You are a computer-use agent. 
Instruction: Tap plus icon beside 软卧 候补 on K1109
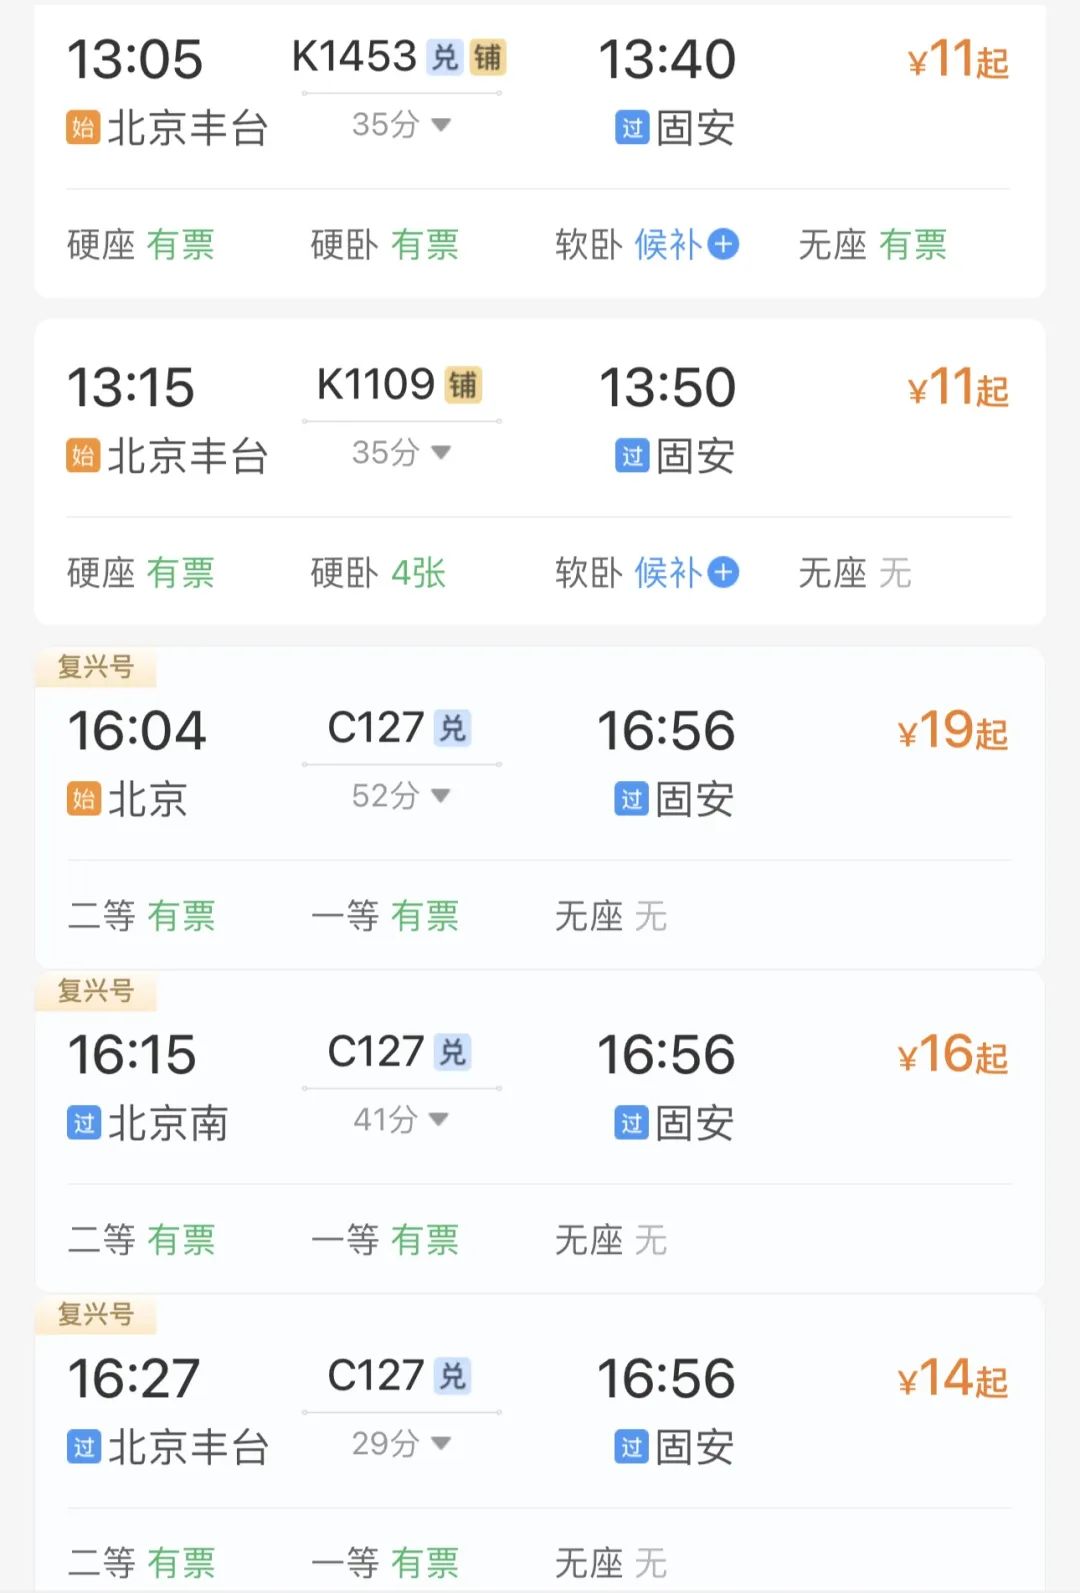(723, 572)
